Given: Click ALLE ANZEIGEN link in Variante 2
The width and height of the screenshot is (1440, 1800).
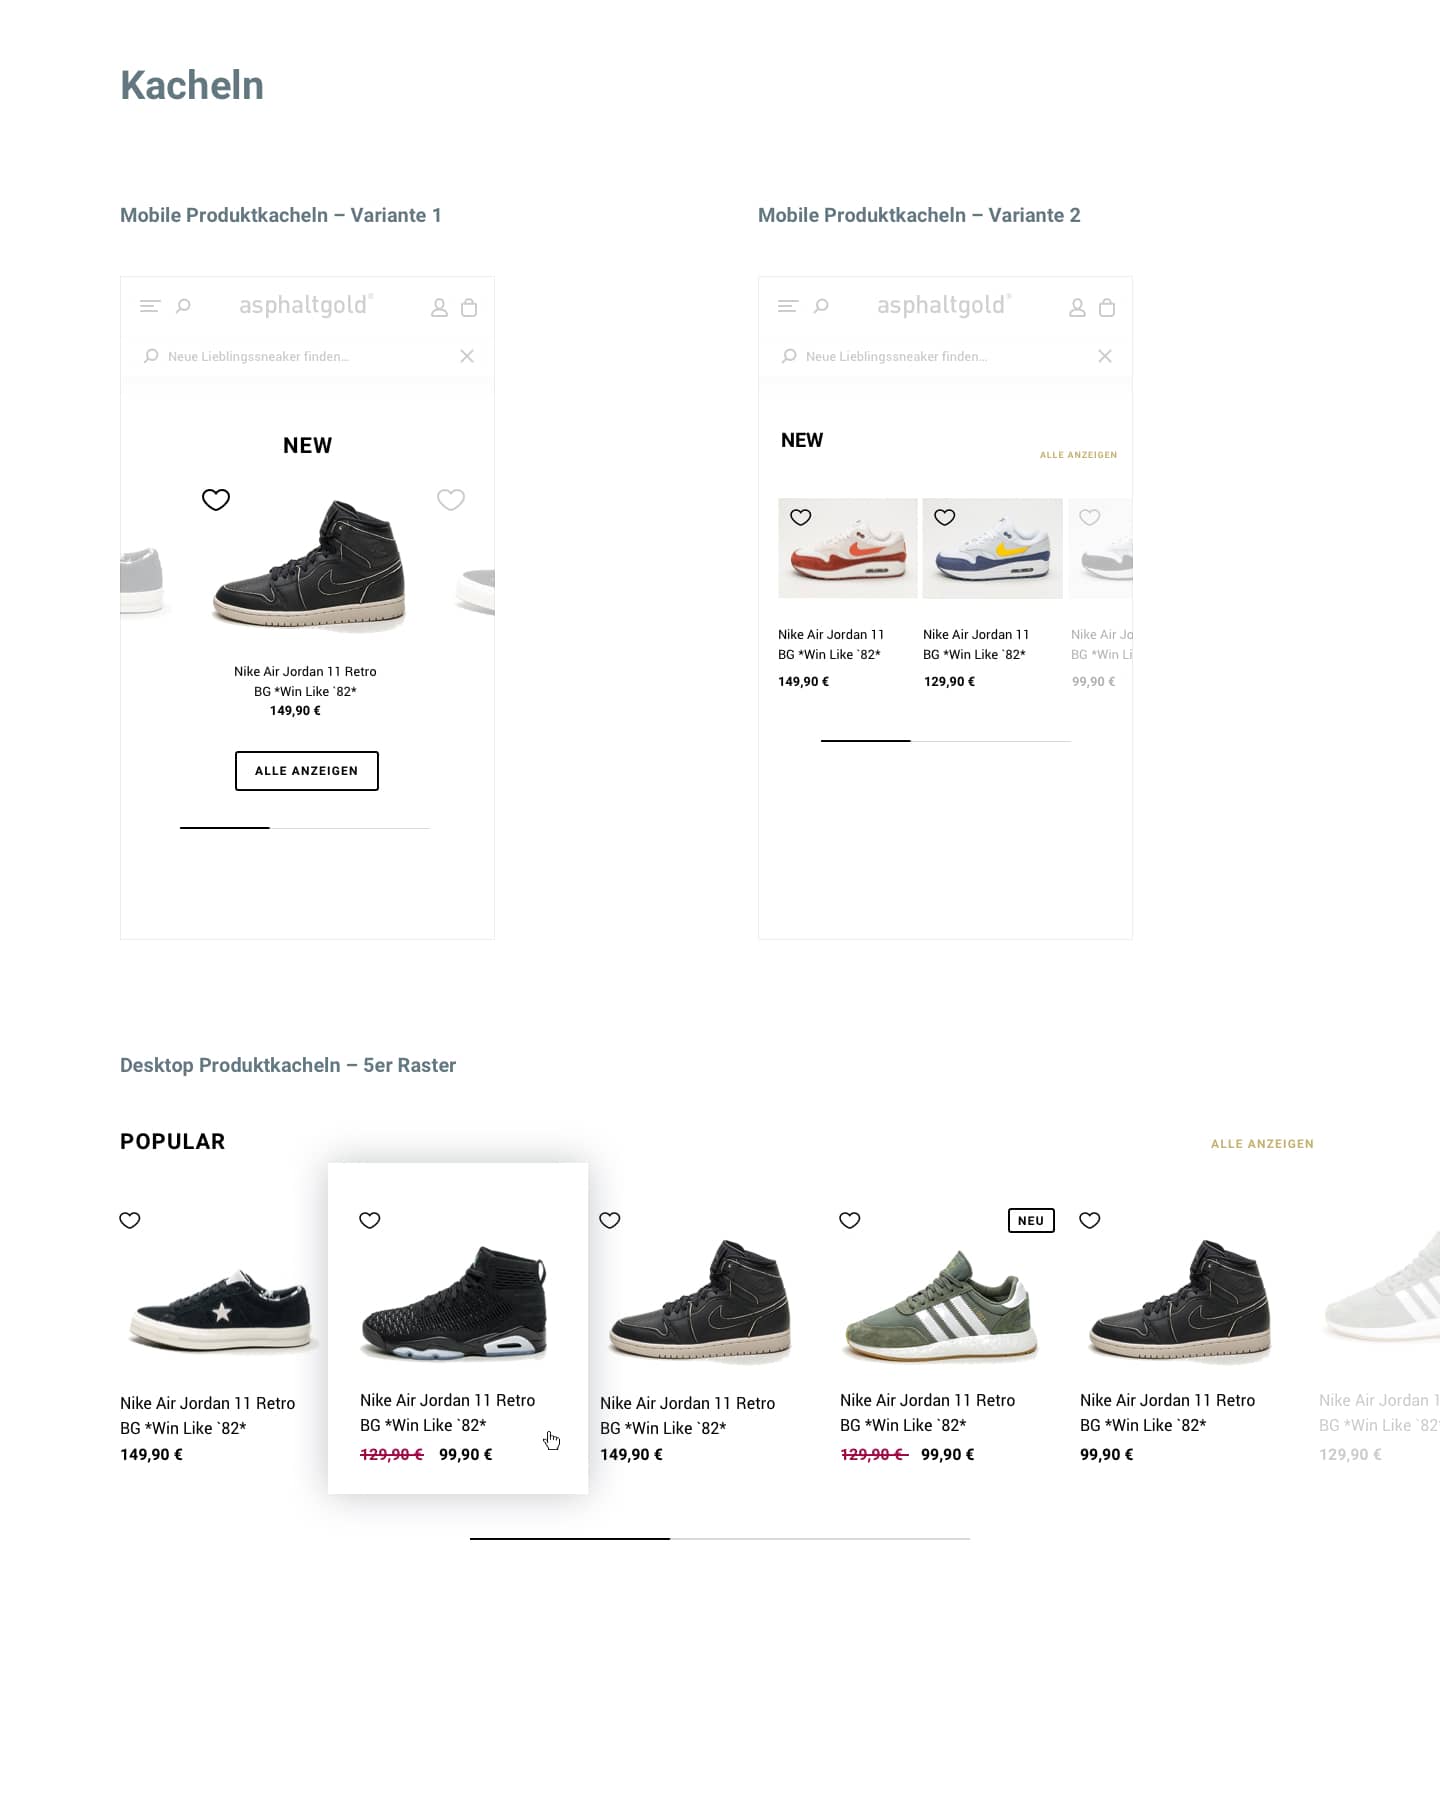Looking at the screenshot, I should coord(1078,455).
